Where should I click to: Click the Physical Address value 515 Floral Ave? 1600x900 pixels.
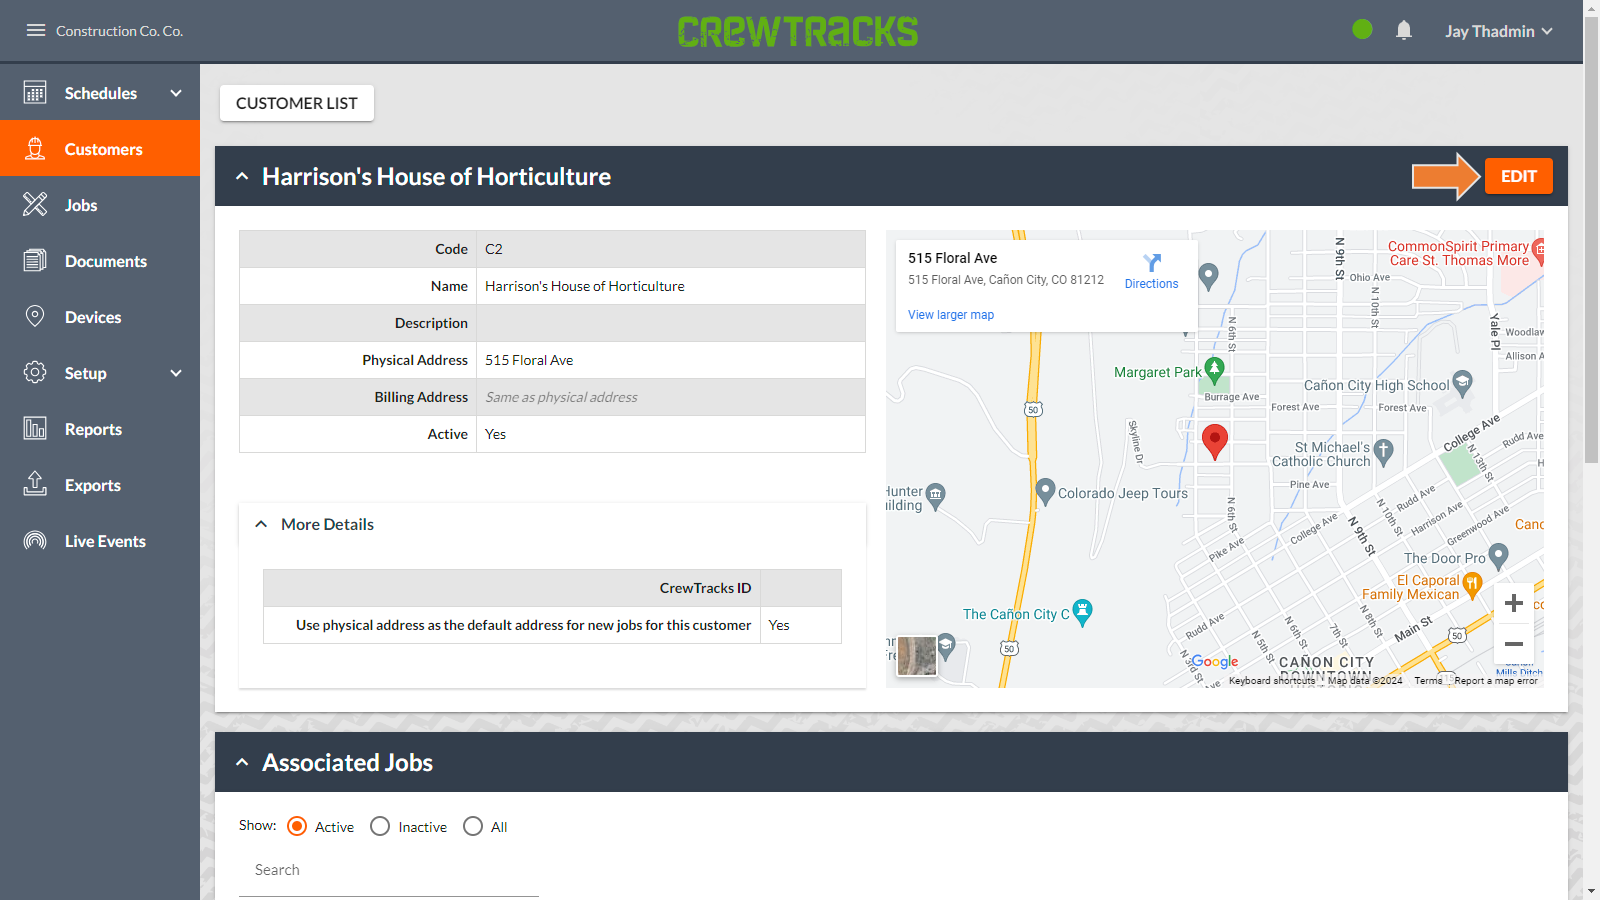529,360
